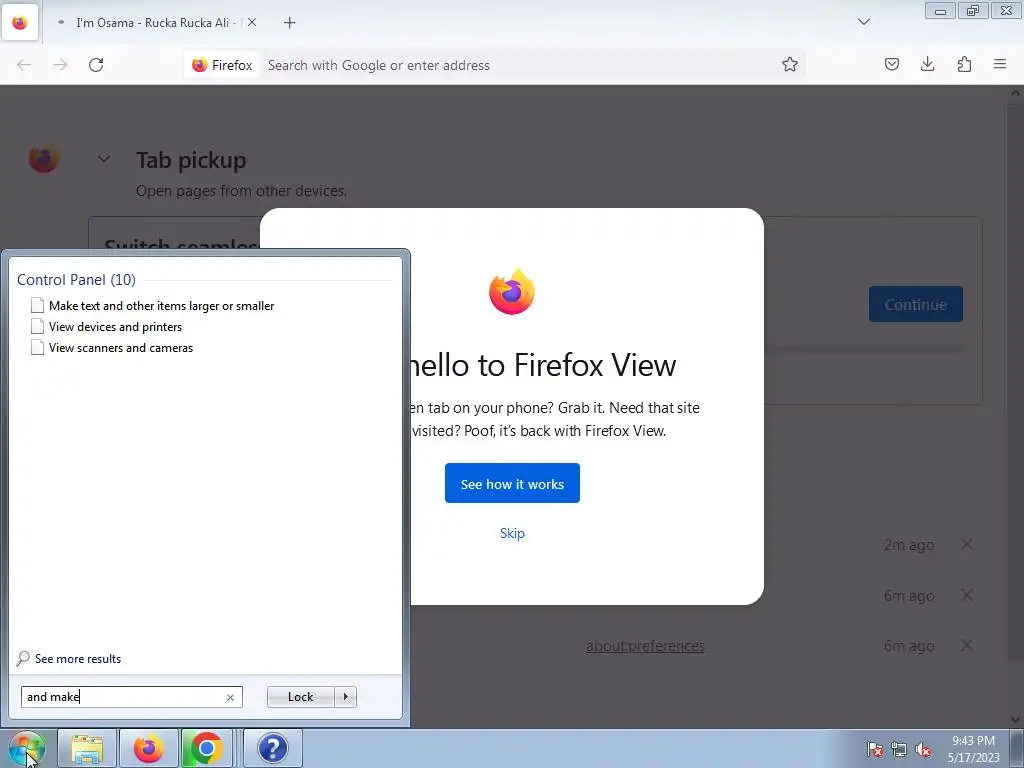Click See how it works button
The height and width of the screenshot is (768, 1024).
(x=512, y=483)
